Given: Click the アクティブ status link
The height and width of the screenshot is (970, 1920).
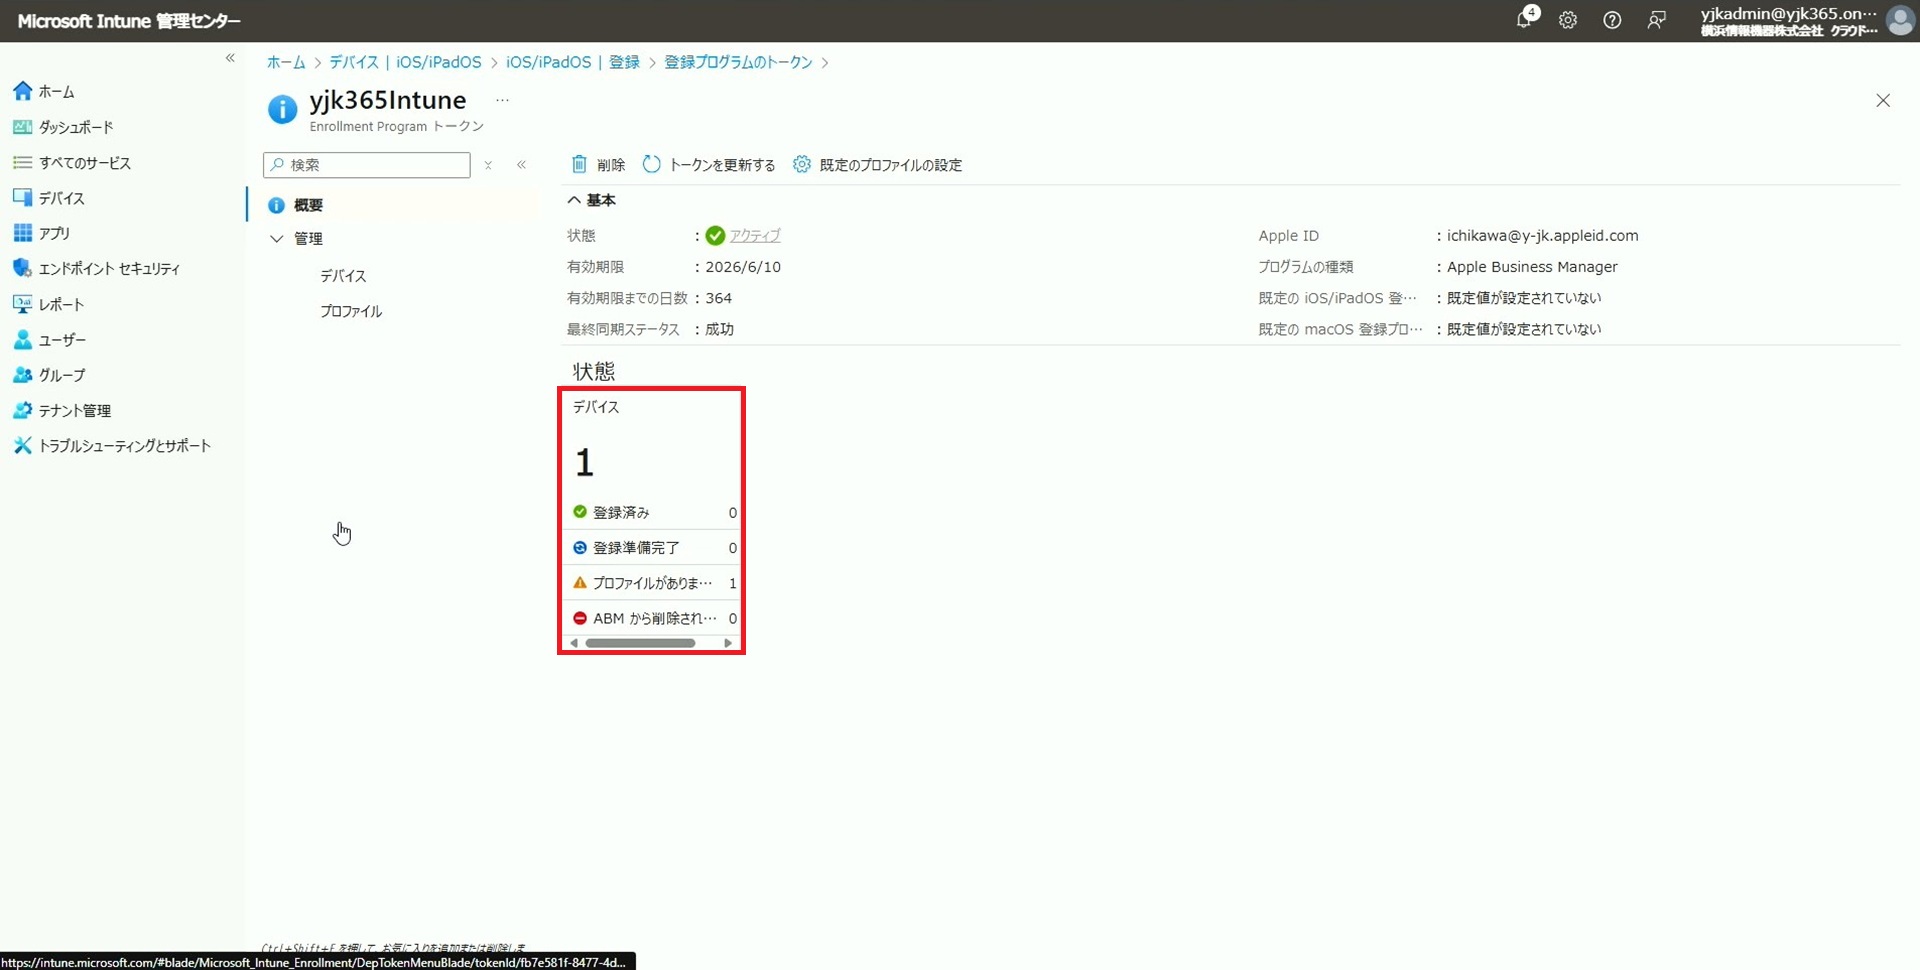Looking at the screenshot, I should (x=755, y=236).
